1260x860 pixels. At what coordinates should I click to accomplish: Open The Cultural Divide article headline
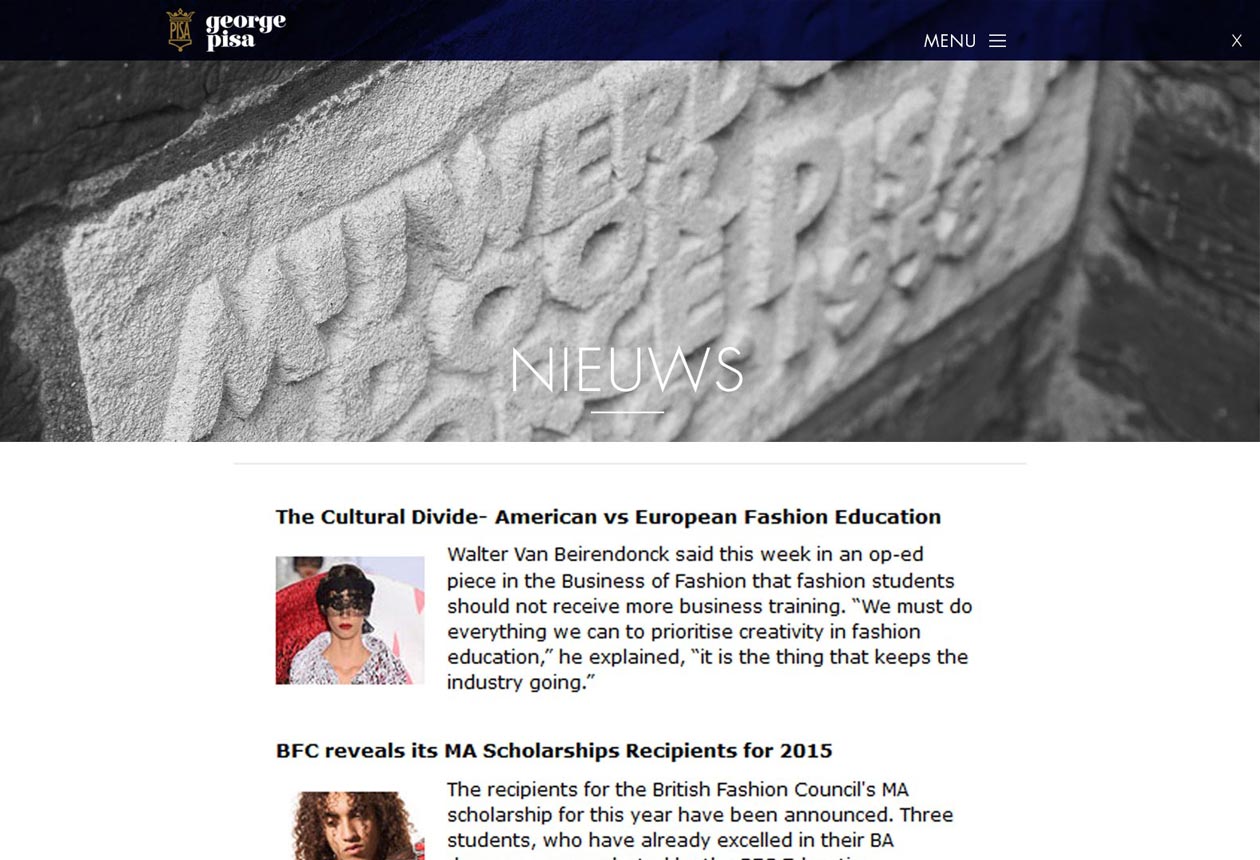click(x=608, y=517)
